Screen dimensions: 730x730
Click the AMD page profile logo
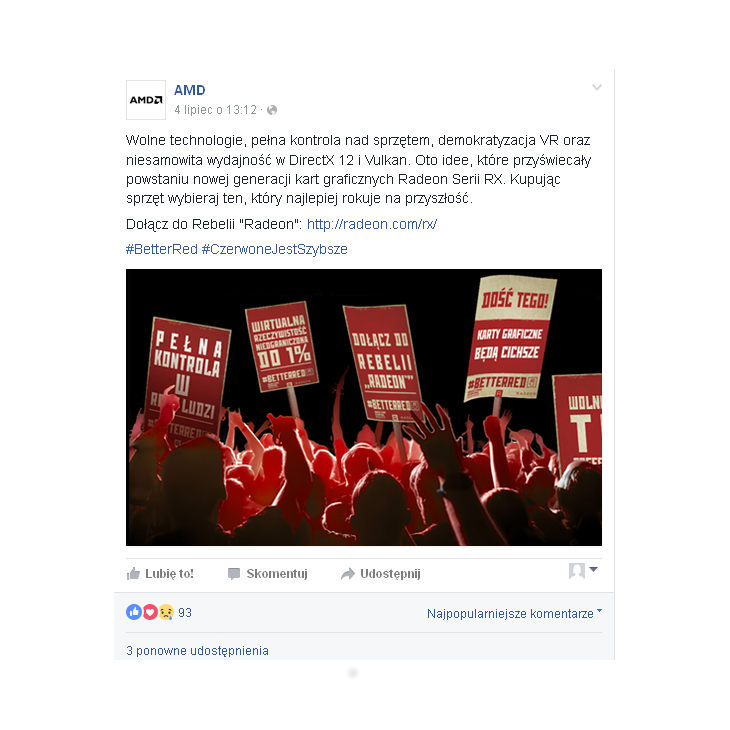pyautogui.click(x=146, y=100)
